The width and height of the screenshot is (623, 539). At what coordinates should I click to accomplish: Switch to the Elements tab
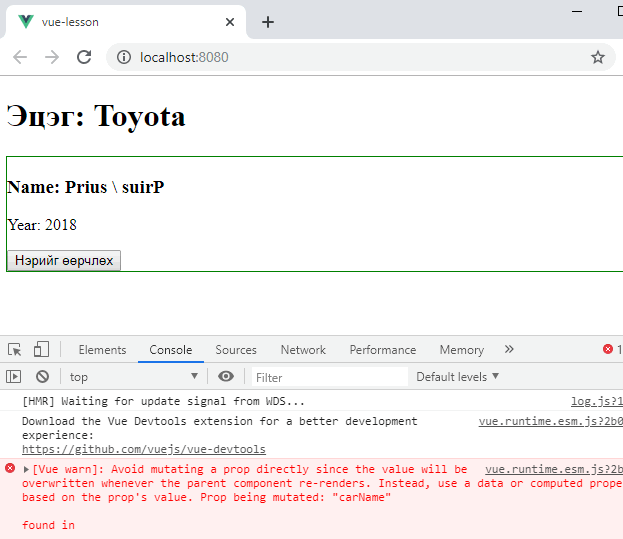(102, 350)
